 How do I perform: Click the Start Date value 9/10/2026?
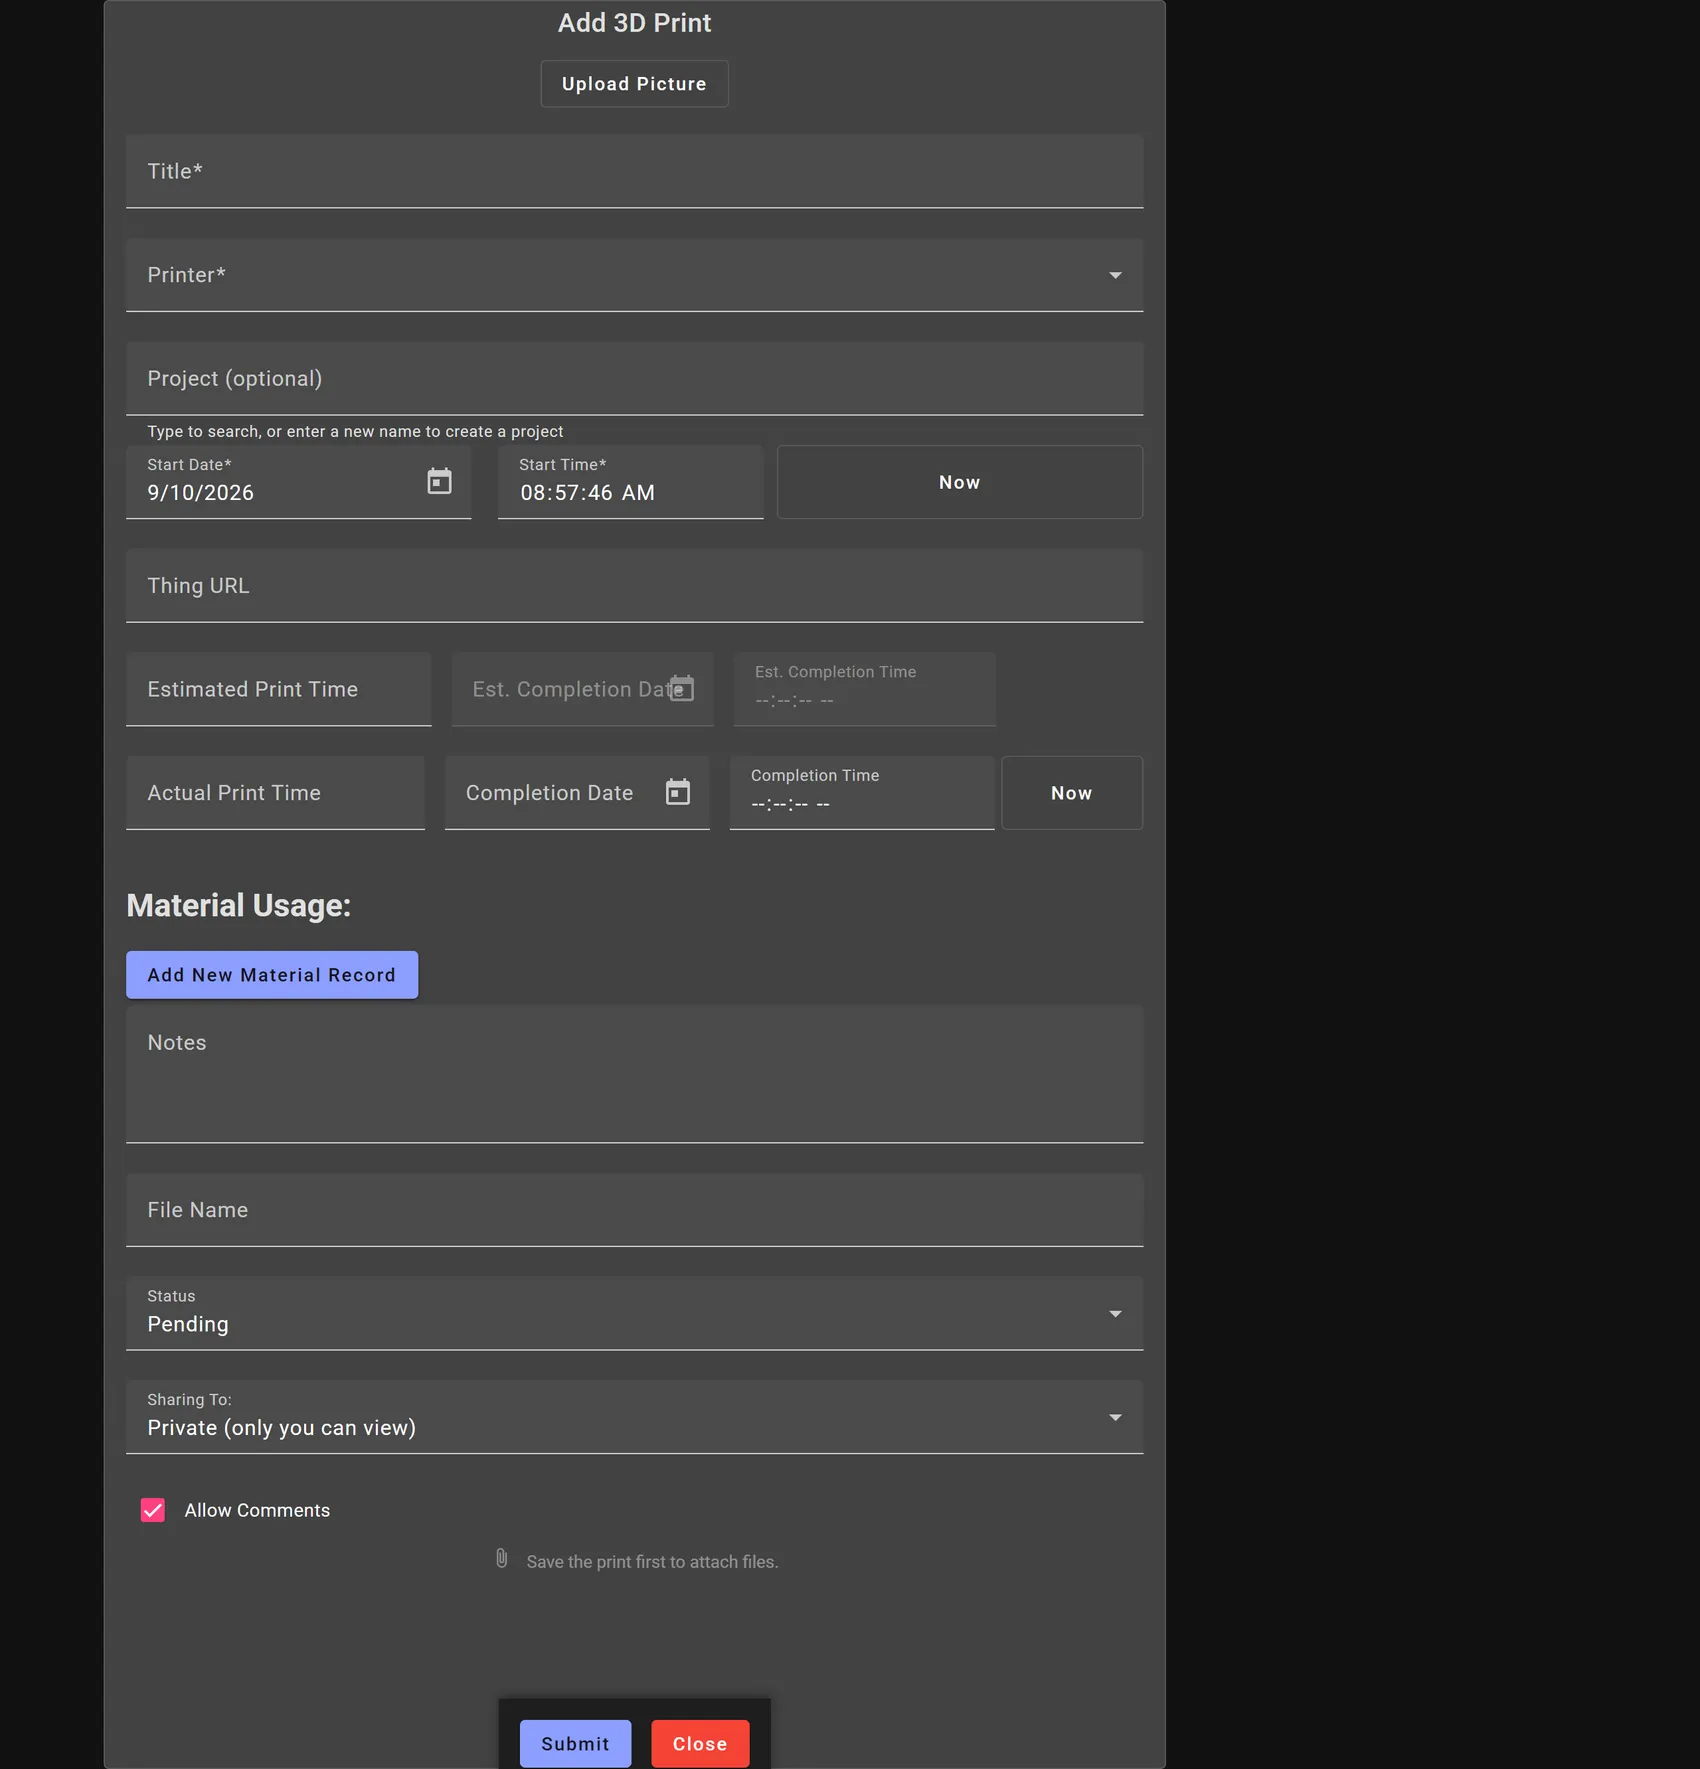(201, 493)
